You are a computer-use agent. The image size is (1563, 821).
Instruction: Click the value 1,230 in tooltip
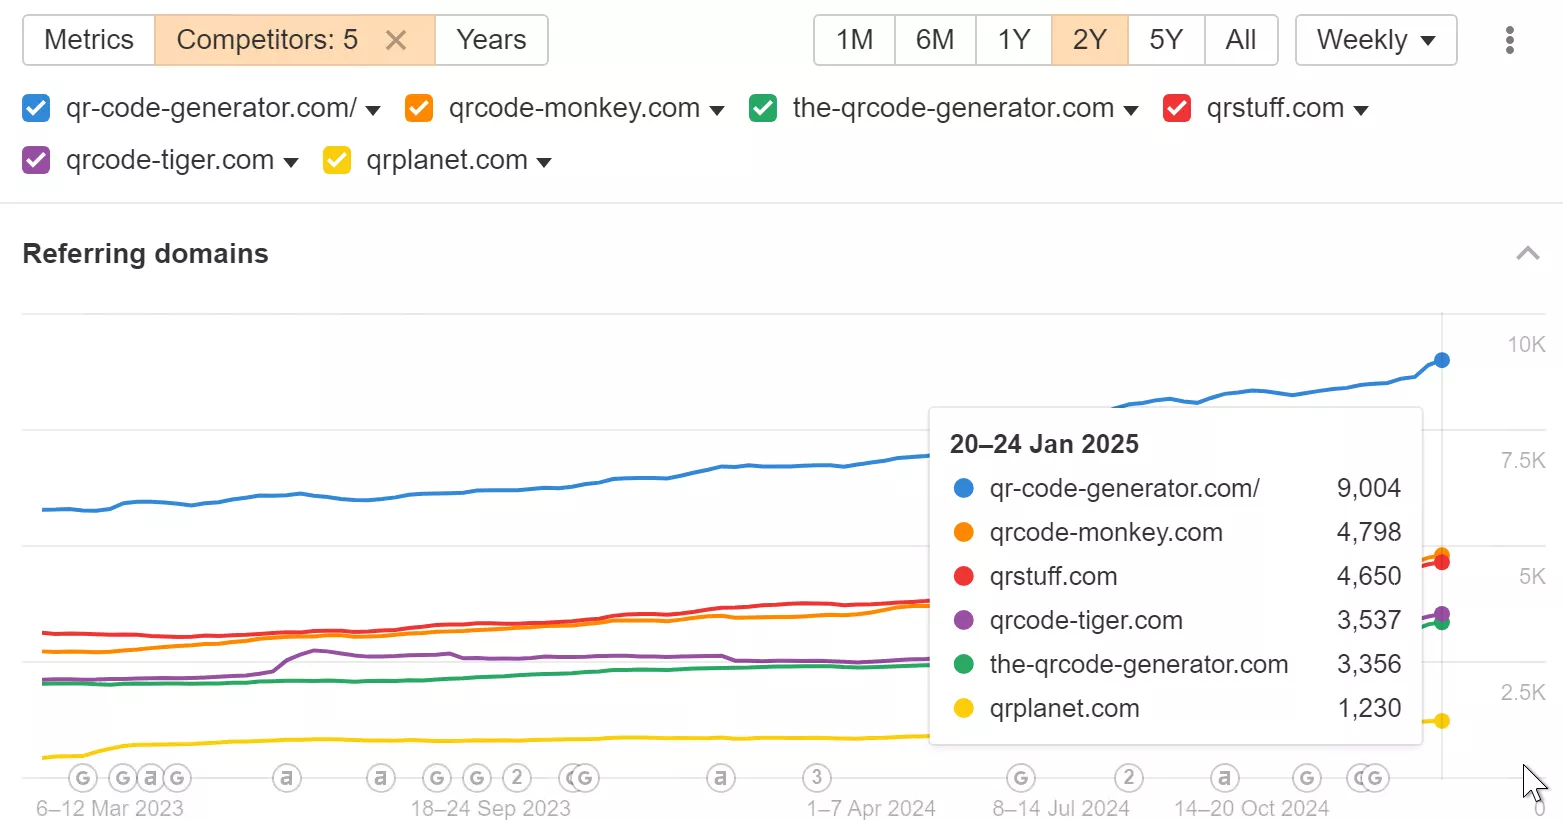coord(1369,708)
